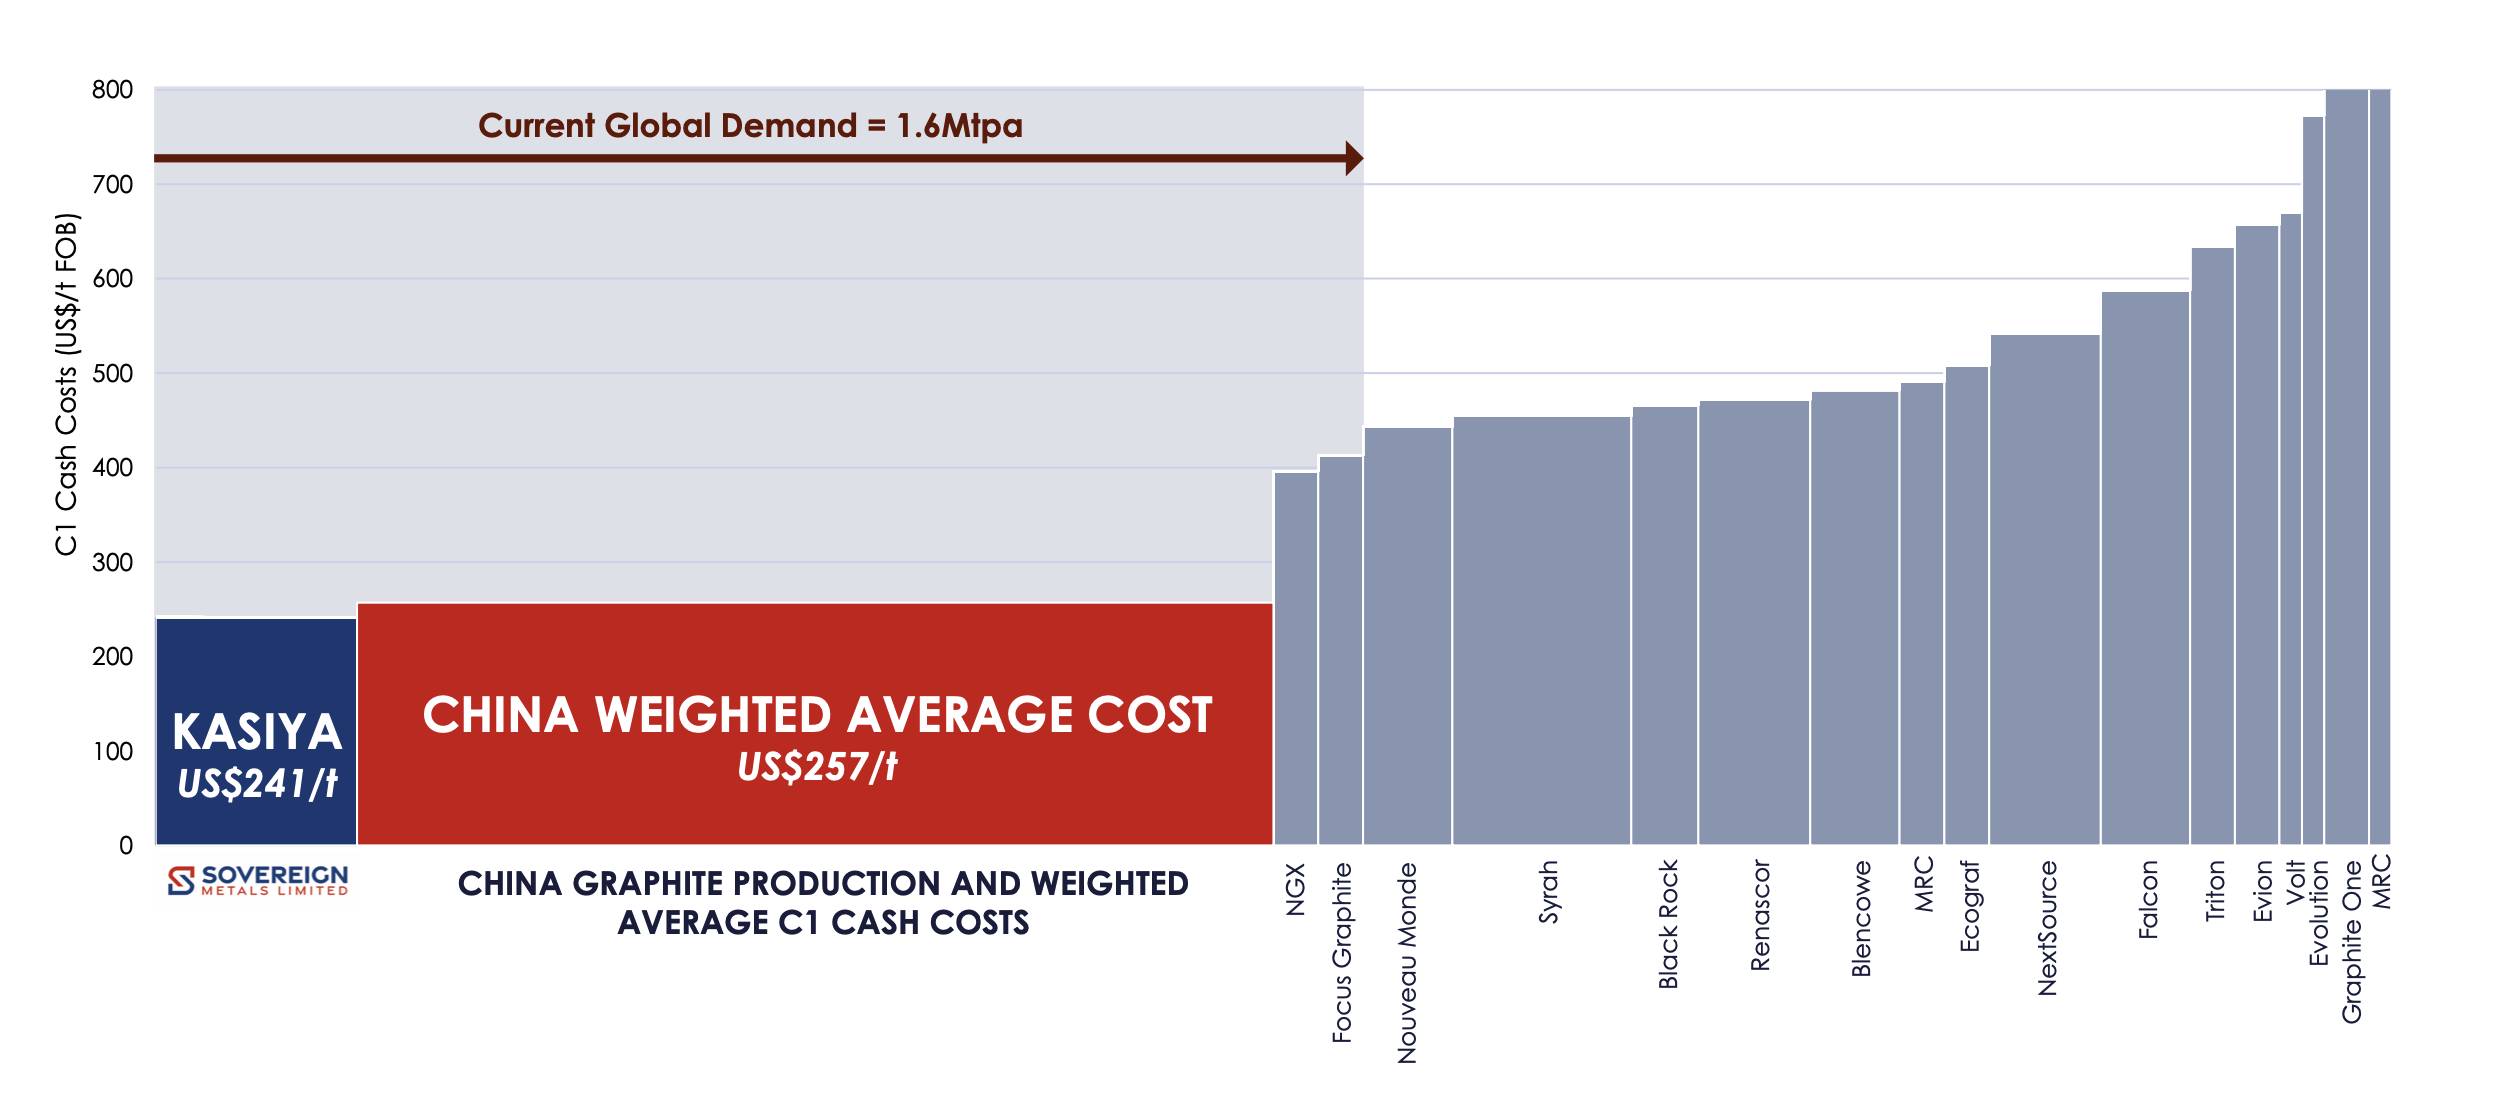Click the 'US$241/t' Kasiya cost value
2516x1096 pixels.
tap(257, 783)
